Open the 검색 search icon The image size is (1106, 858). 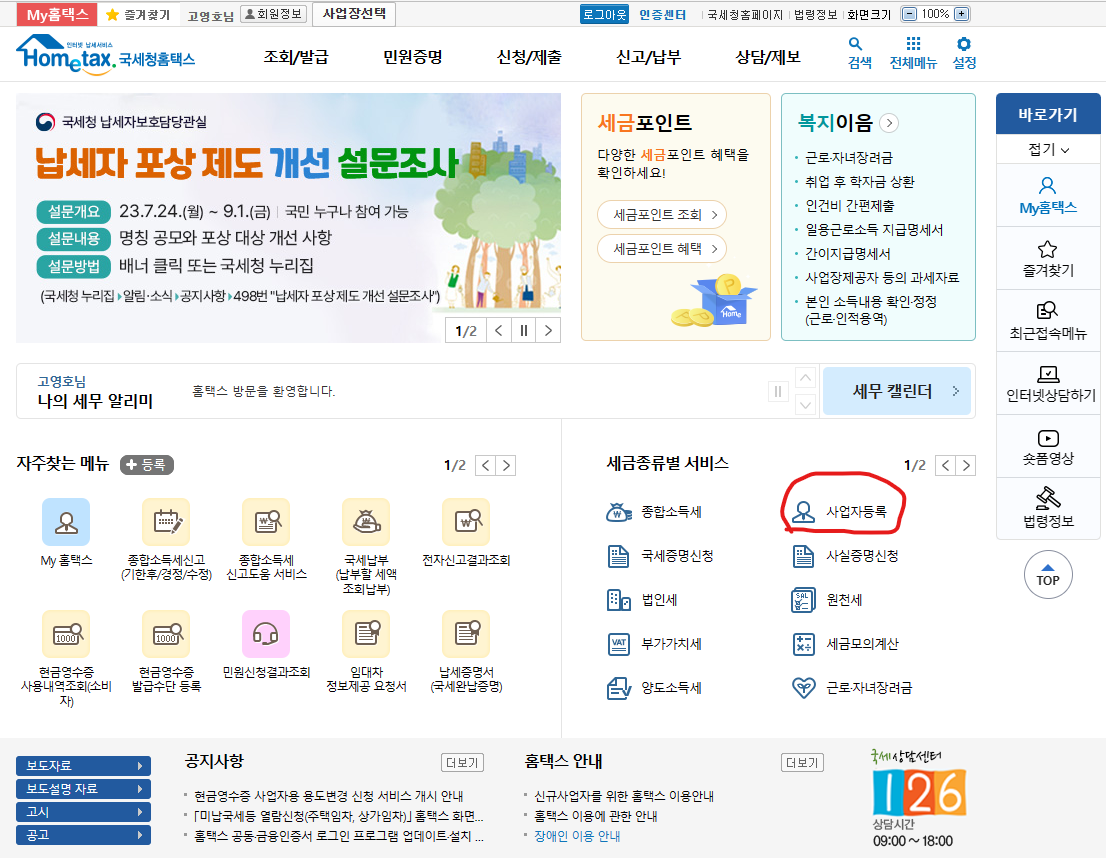tap(855, 46)
